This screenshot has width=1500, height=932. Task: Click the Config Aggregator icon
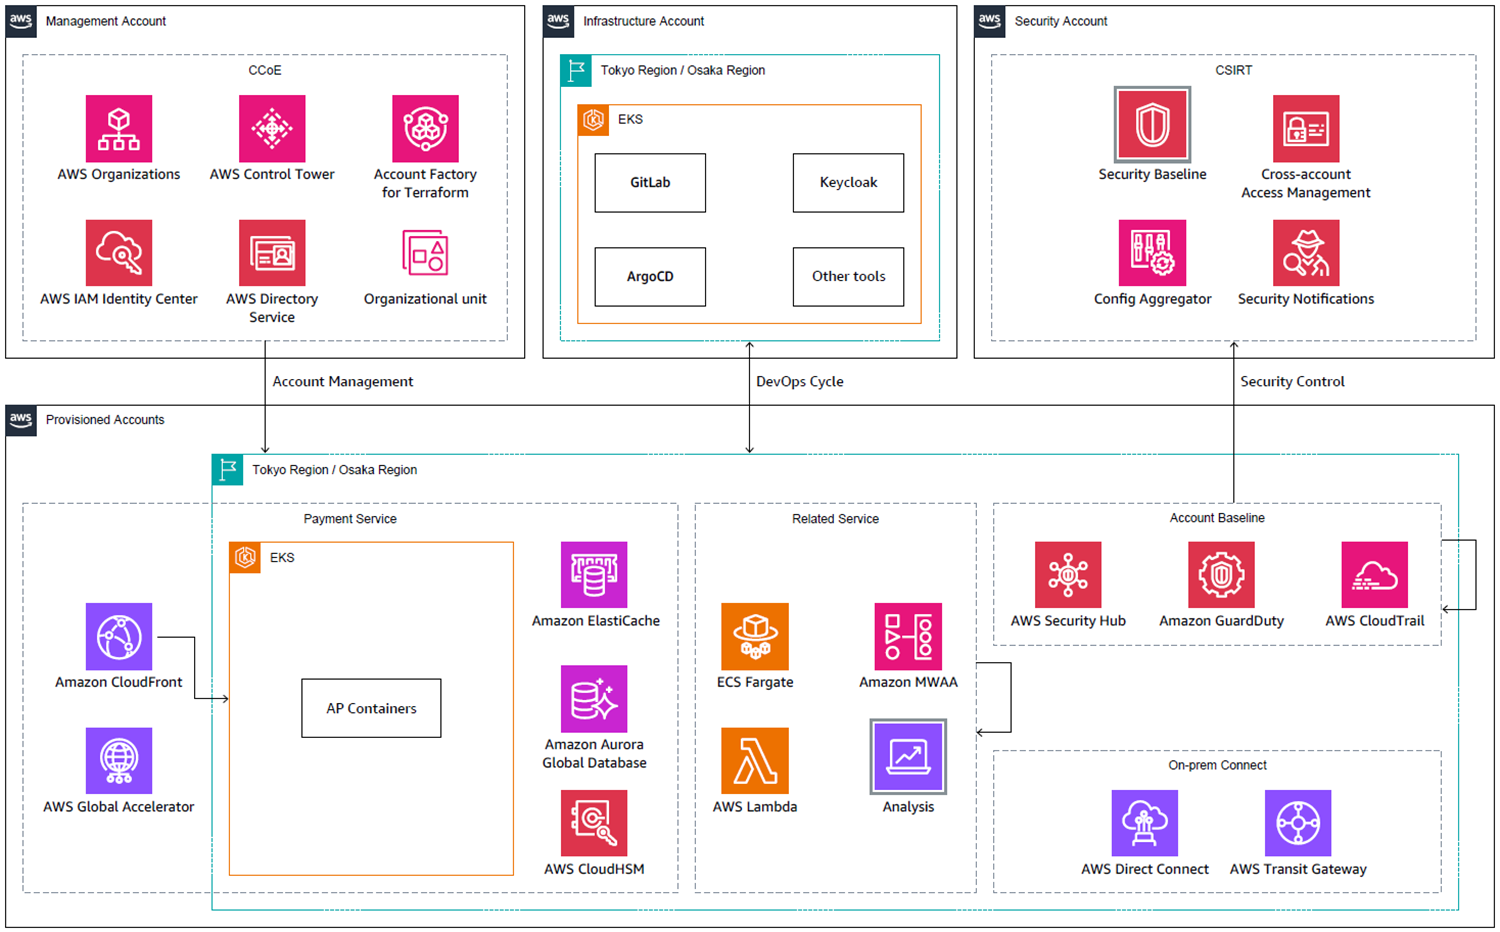(1152, 253)
